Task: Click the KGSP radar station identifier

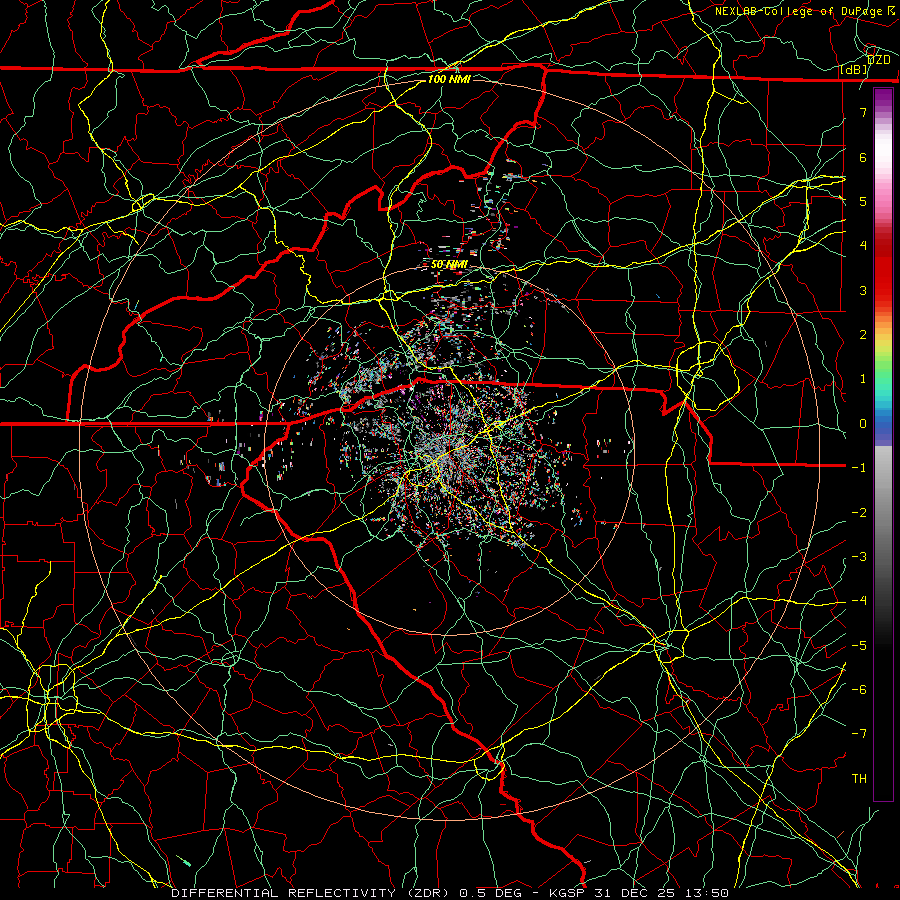Action: 567,893
